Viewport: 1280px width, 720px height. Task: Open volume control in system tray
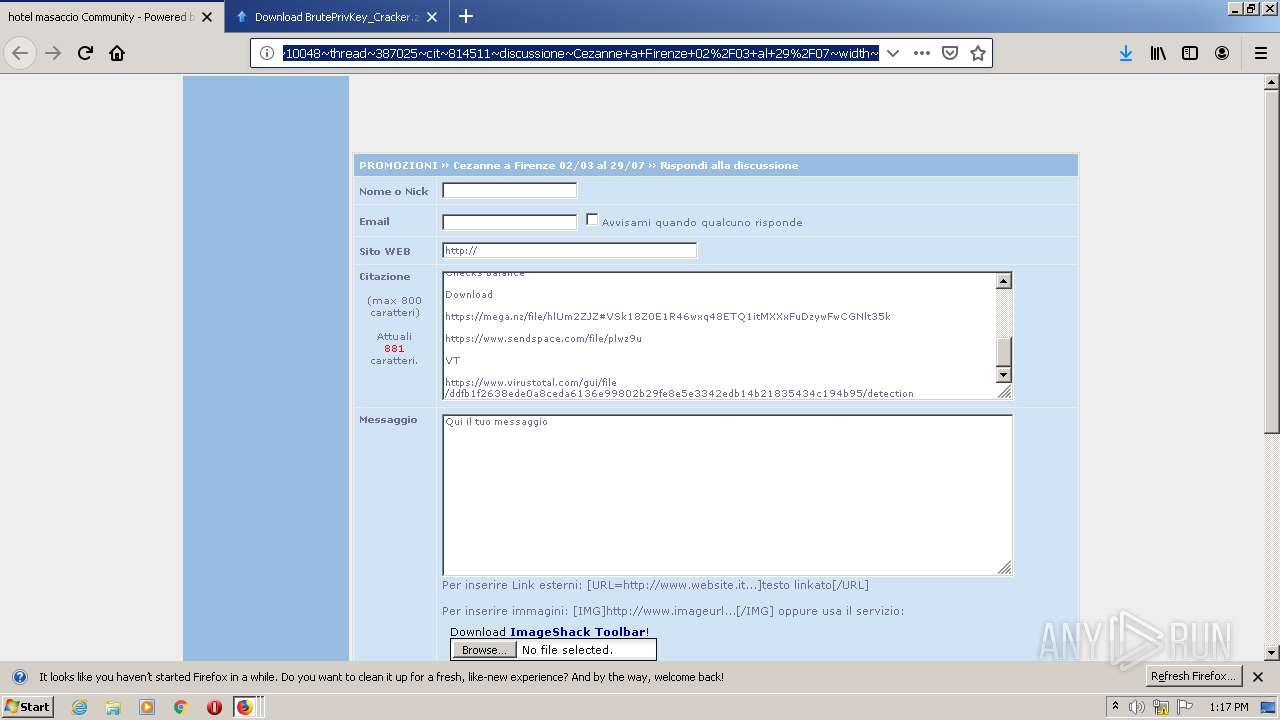[1137, 707]
